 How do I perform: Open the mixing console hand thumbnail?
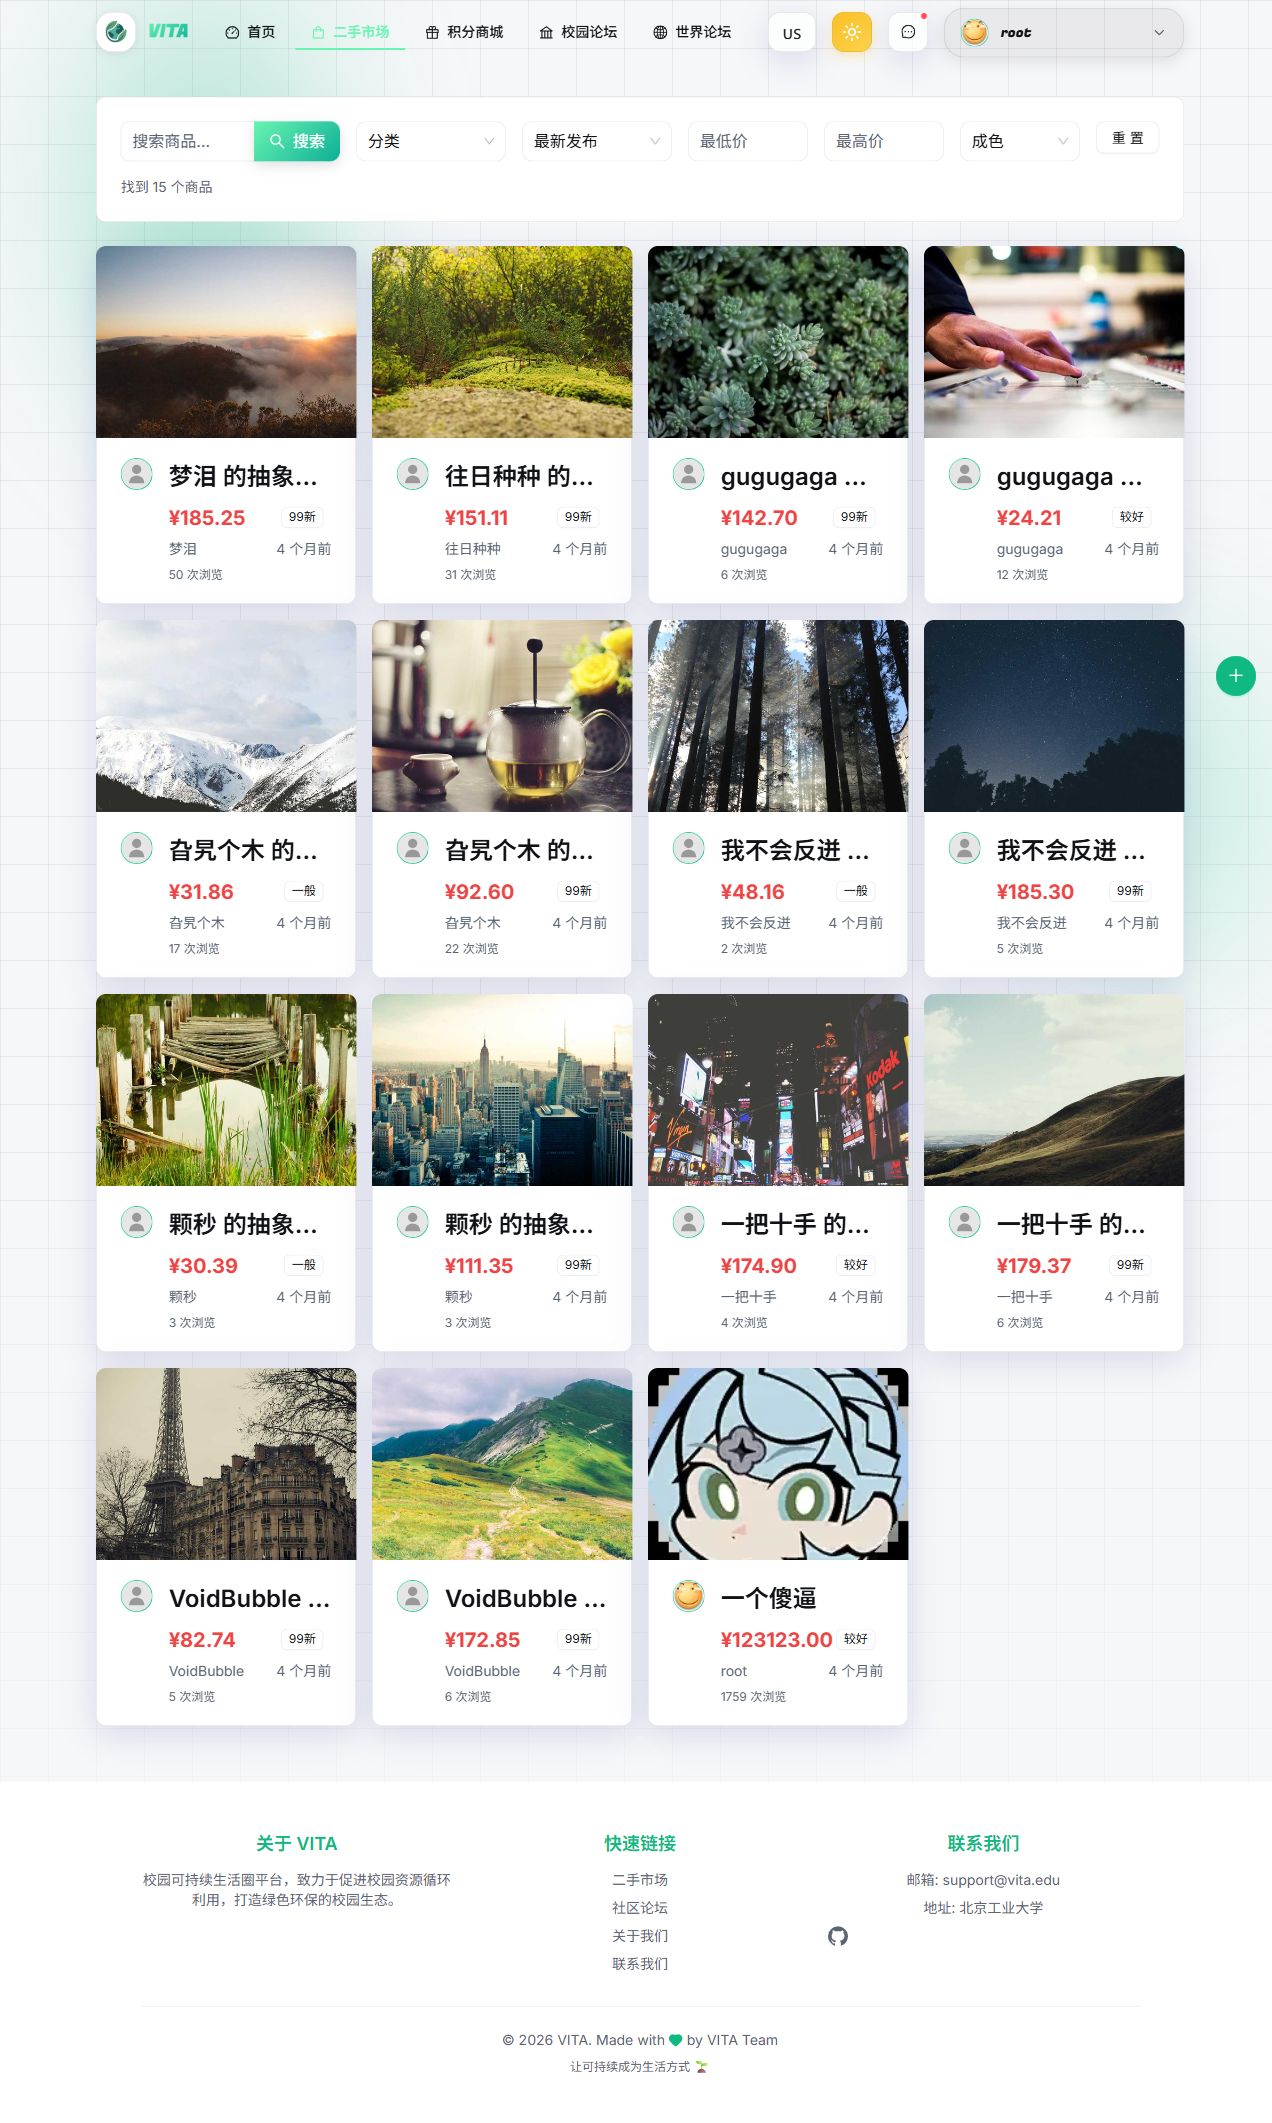coord(1054,342)
